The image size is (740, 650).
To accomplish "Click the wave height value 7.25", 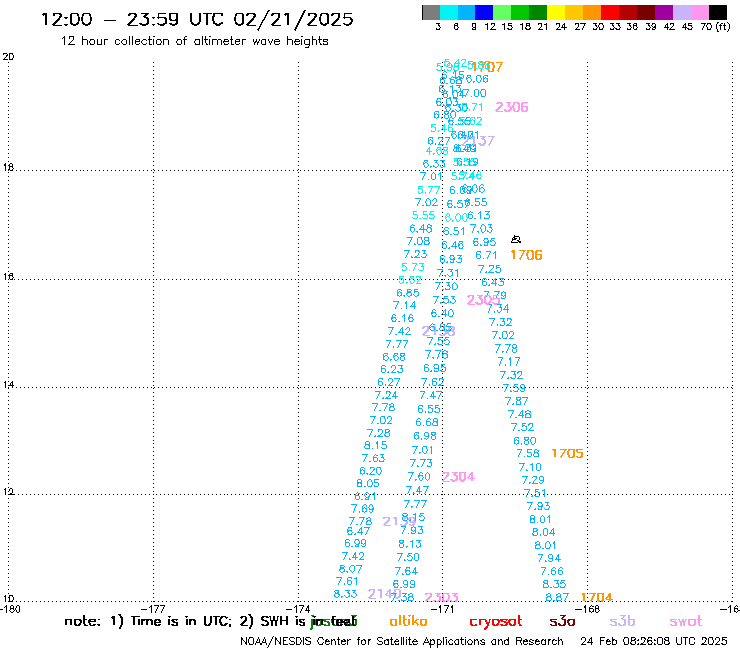I will pyautogui.click(x=489, y=269).
